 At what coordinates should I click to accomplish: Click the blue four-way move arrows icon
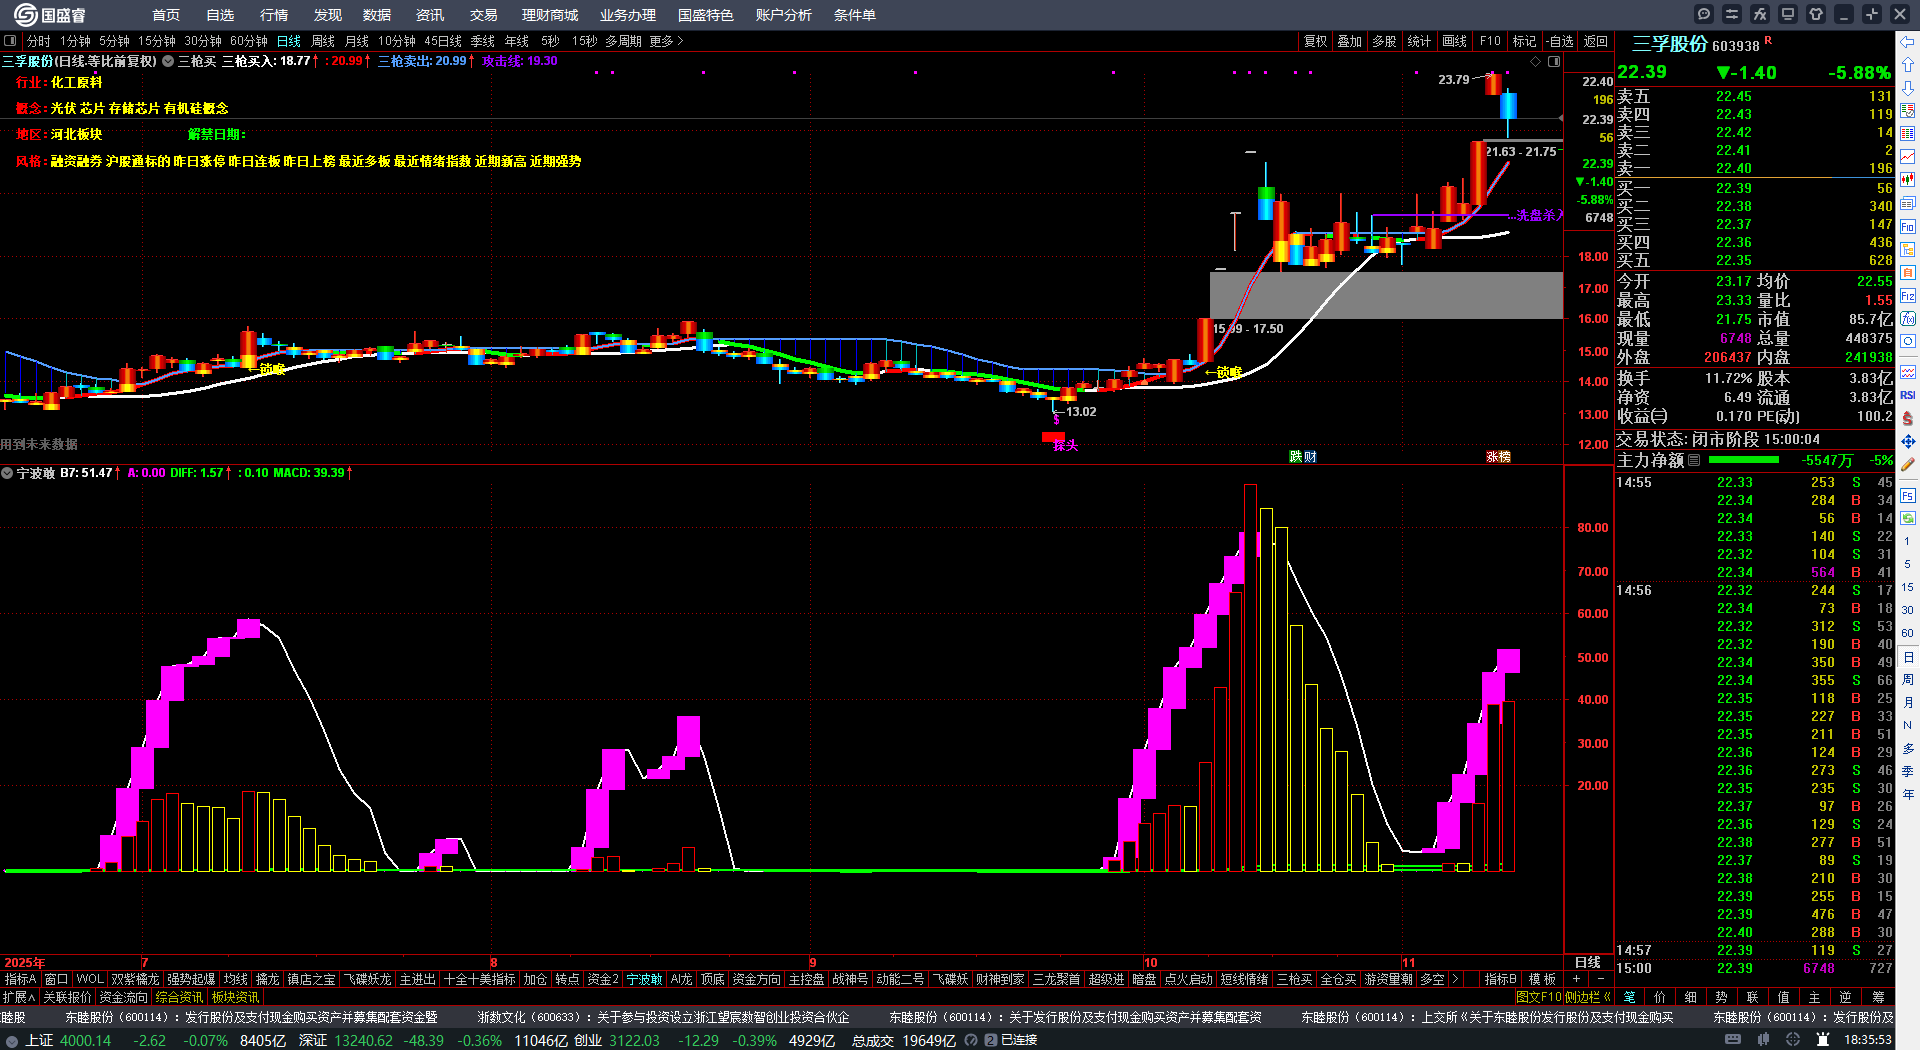pos(1908,441)
